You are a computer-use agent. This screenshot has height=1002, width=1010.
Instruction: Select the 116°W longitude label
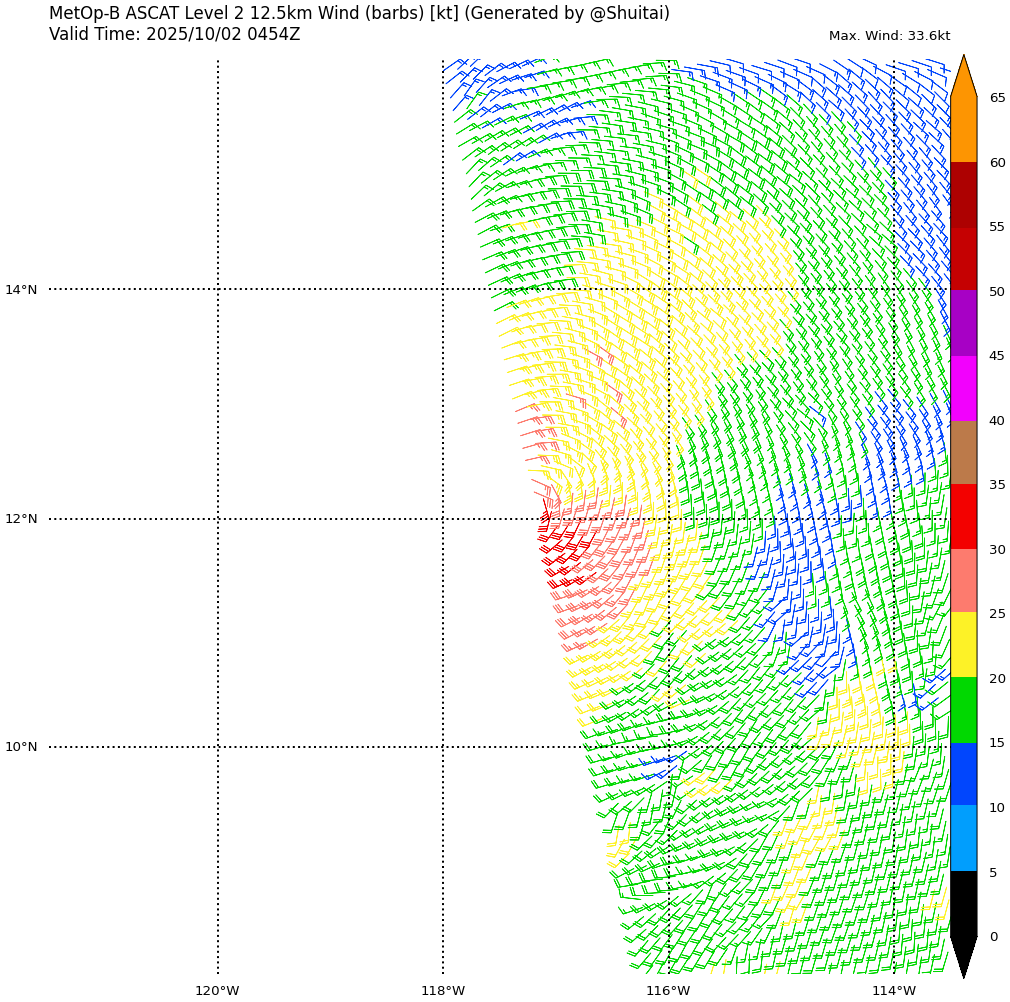[668, 991]
